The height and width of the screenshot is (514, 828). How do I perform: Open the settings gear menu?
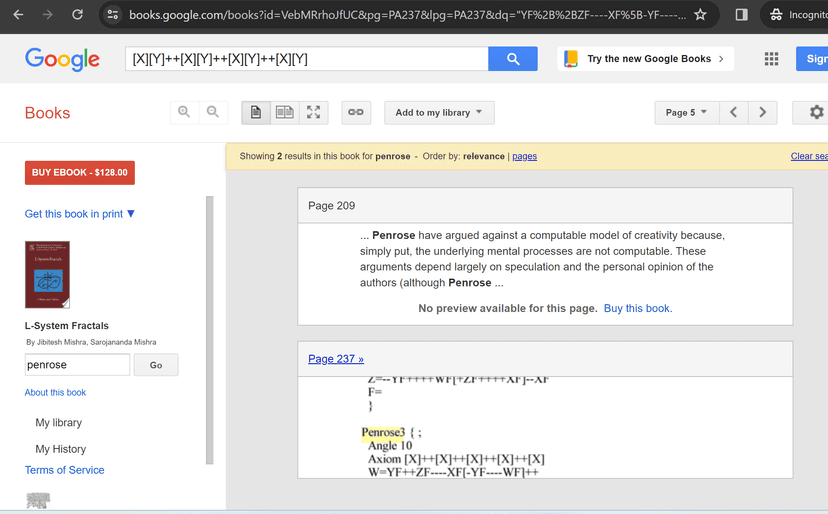815,113
